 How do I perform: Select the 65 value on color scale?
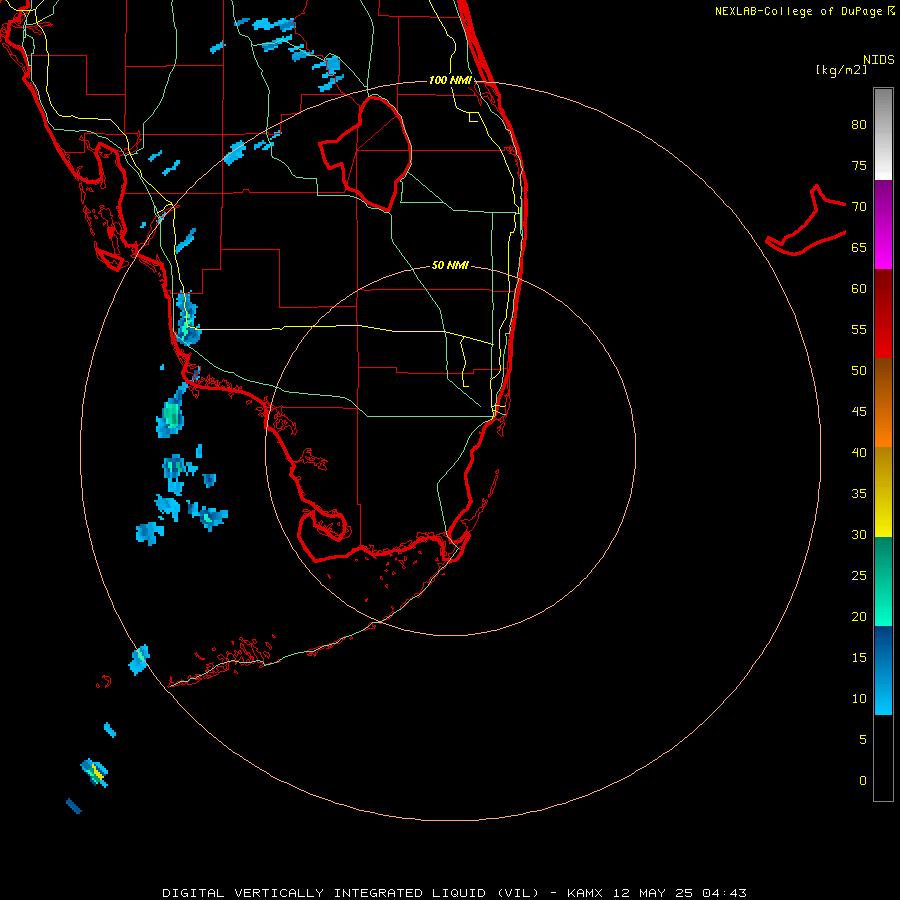pos(859,247)
